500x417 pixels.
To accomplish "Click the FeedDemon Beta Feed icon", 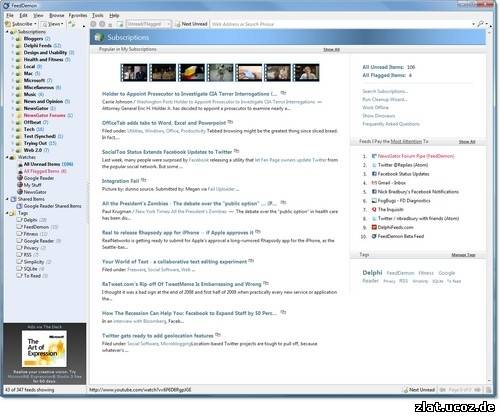I will coord(374,236).
